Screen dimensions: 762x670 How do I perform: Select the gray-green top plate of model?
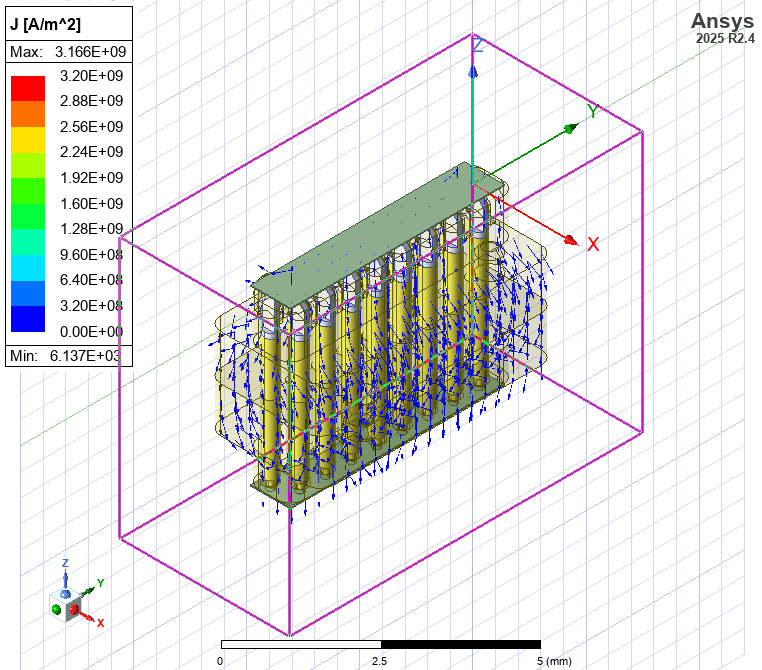(378, 235)
